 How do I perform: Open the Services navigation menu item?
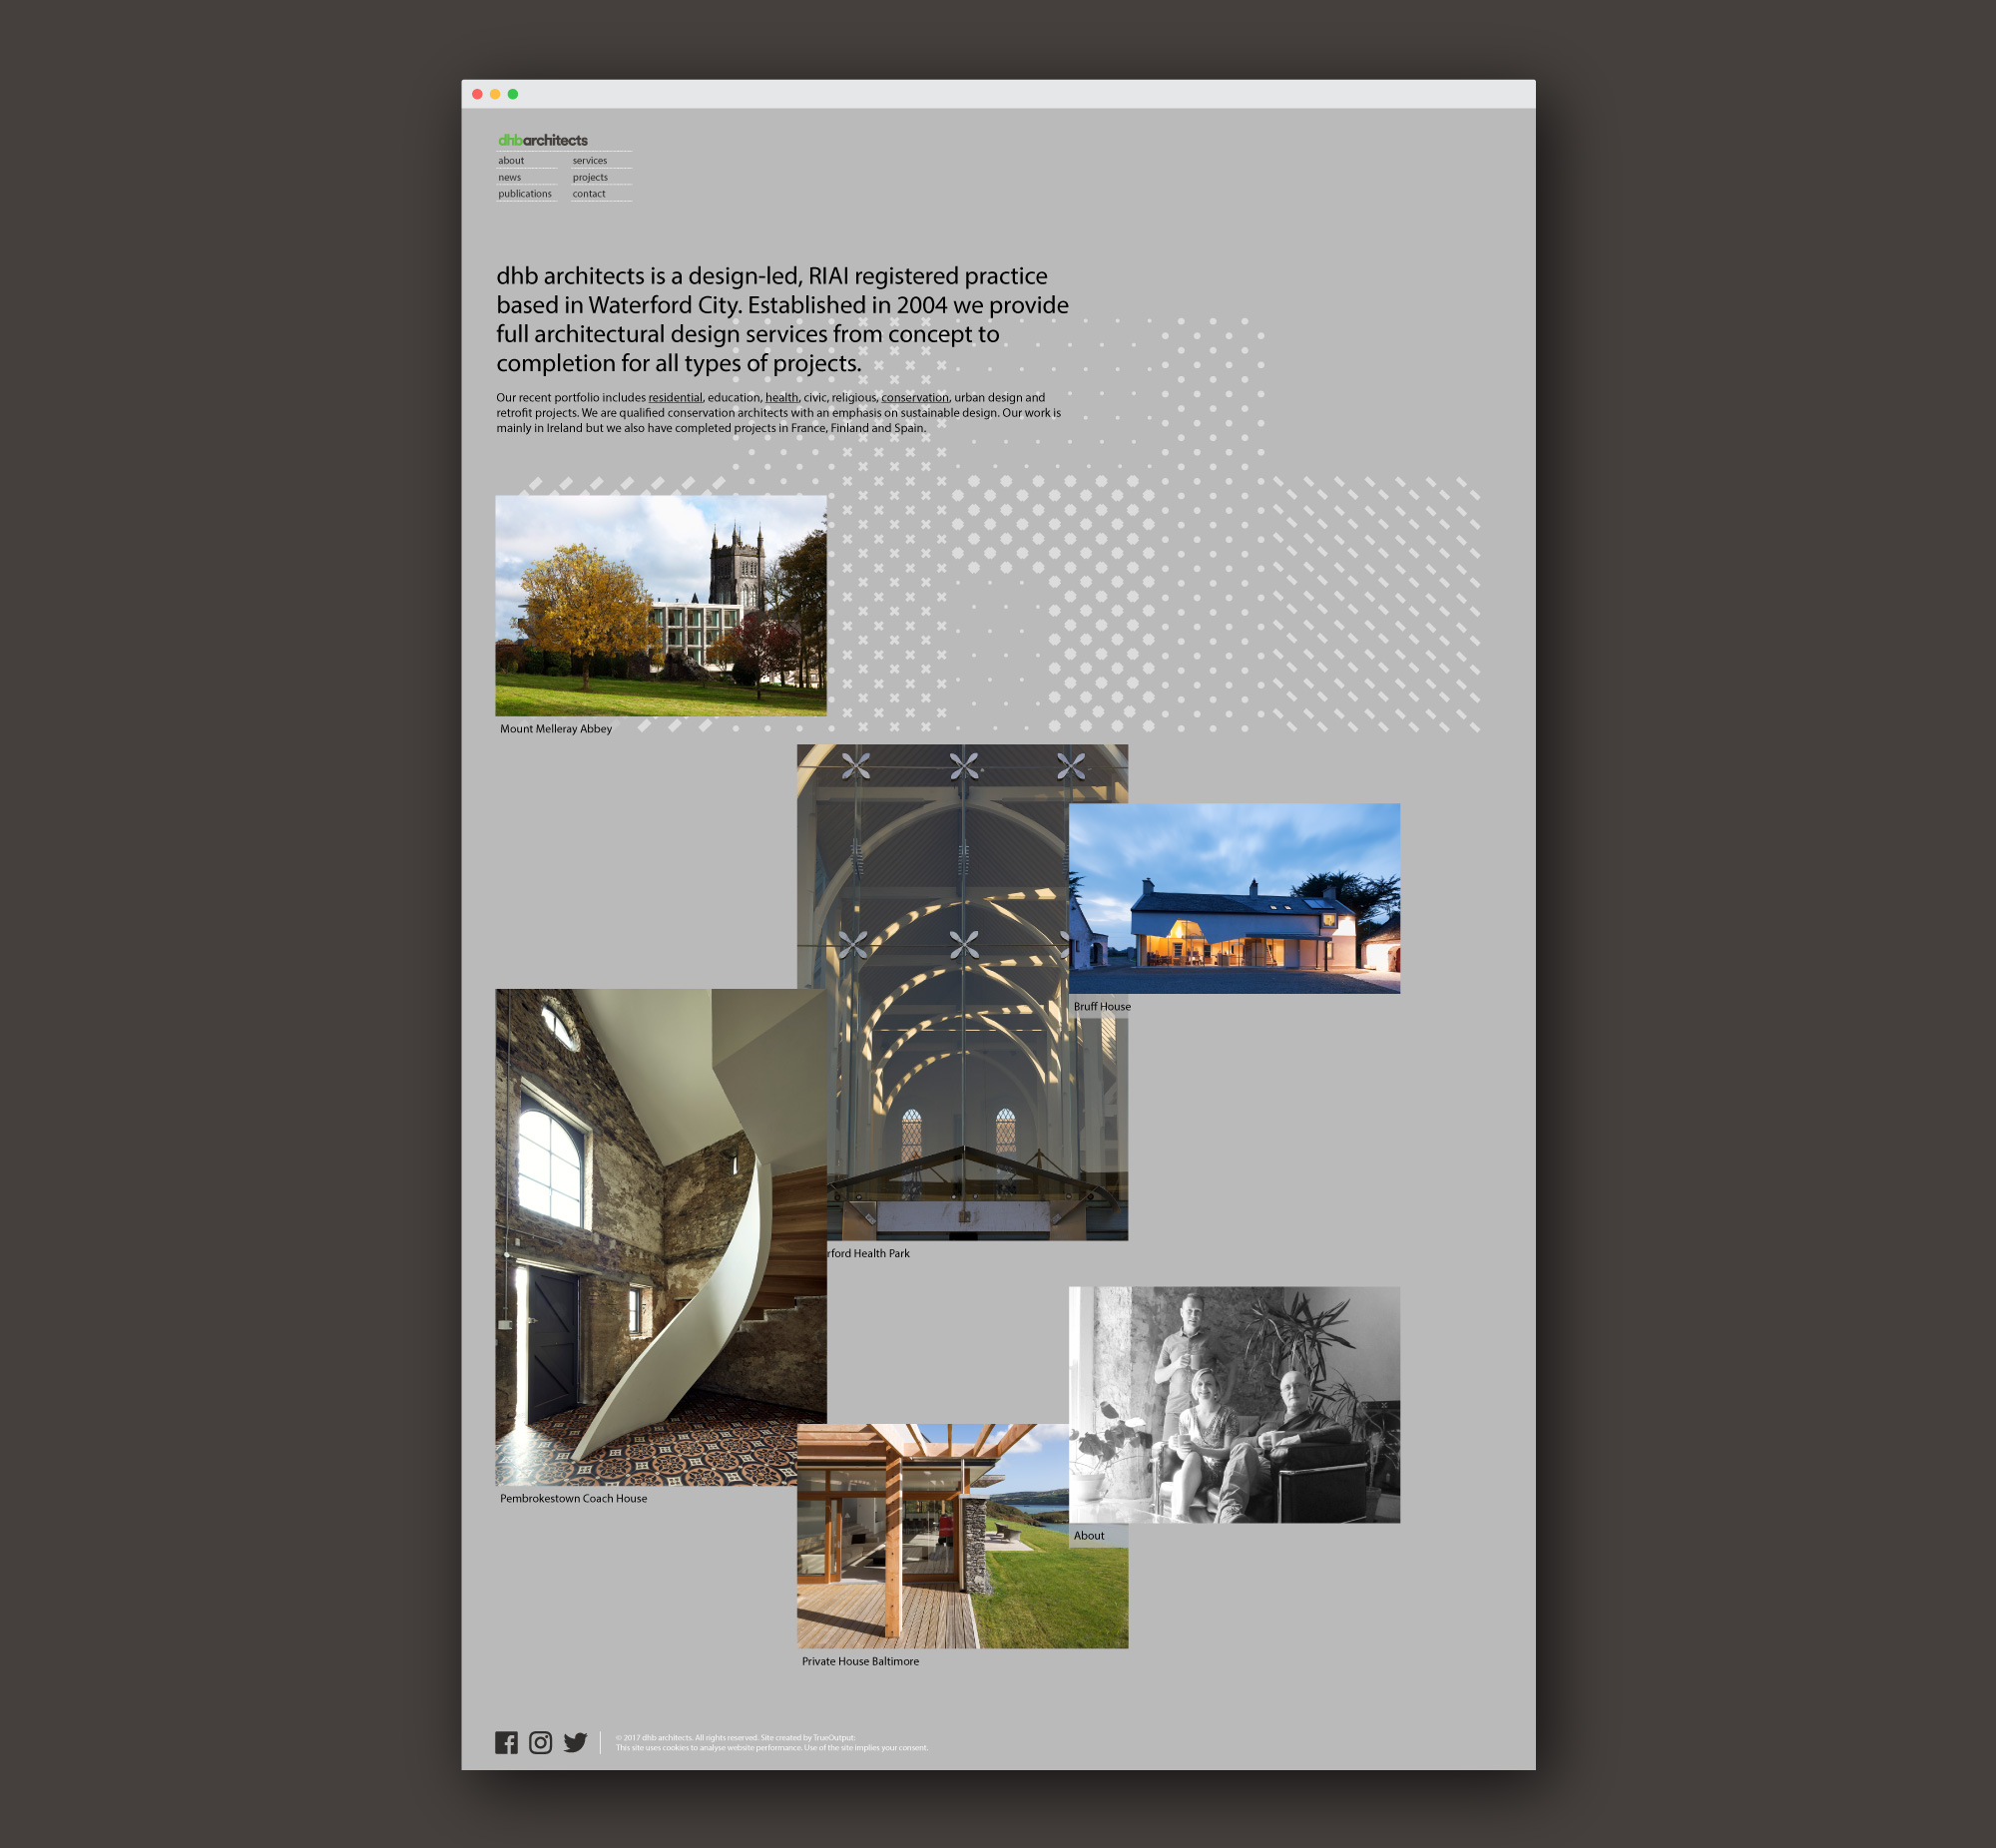coord(590,160)
